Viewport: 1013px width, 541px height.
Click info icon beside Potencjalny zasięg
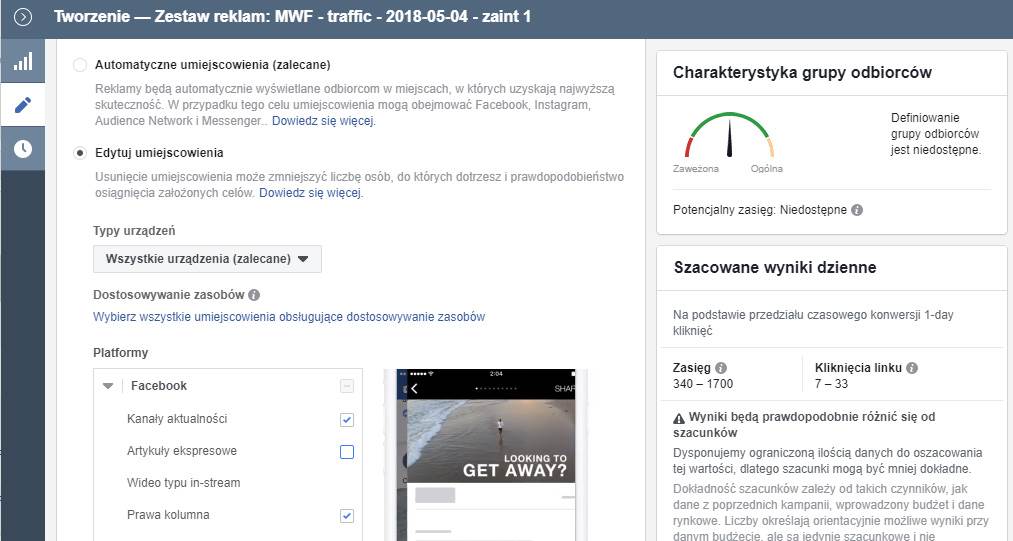pyautogui.click(x=857, y=210)
